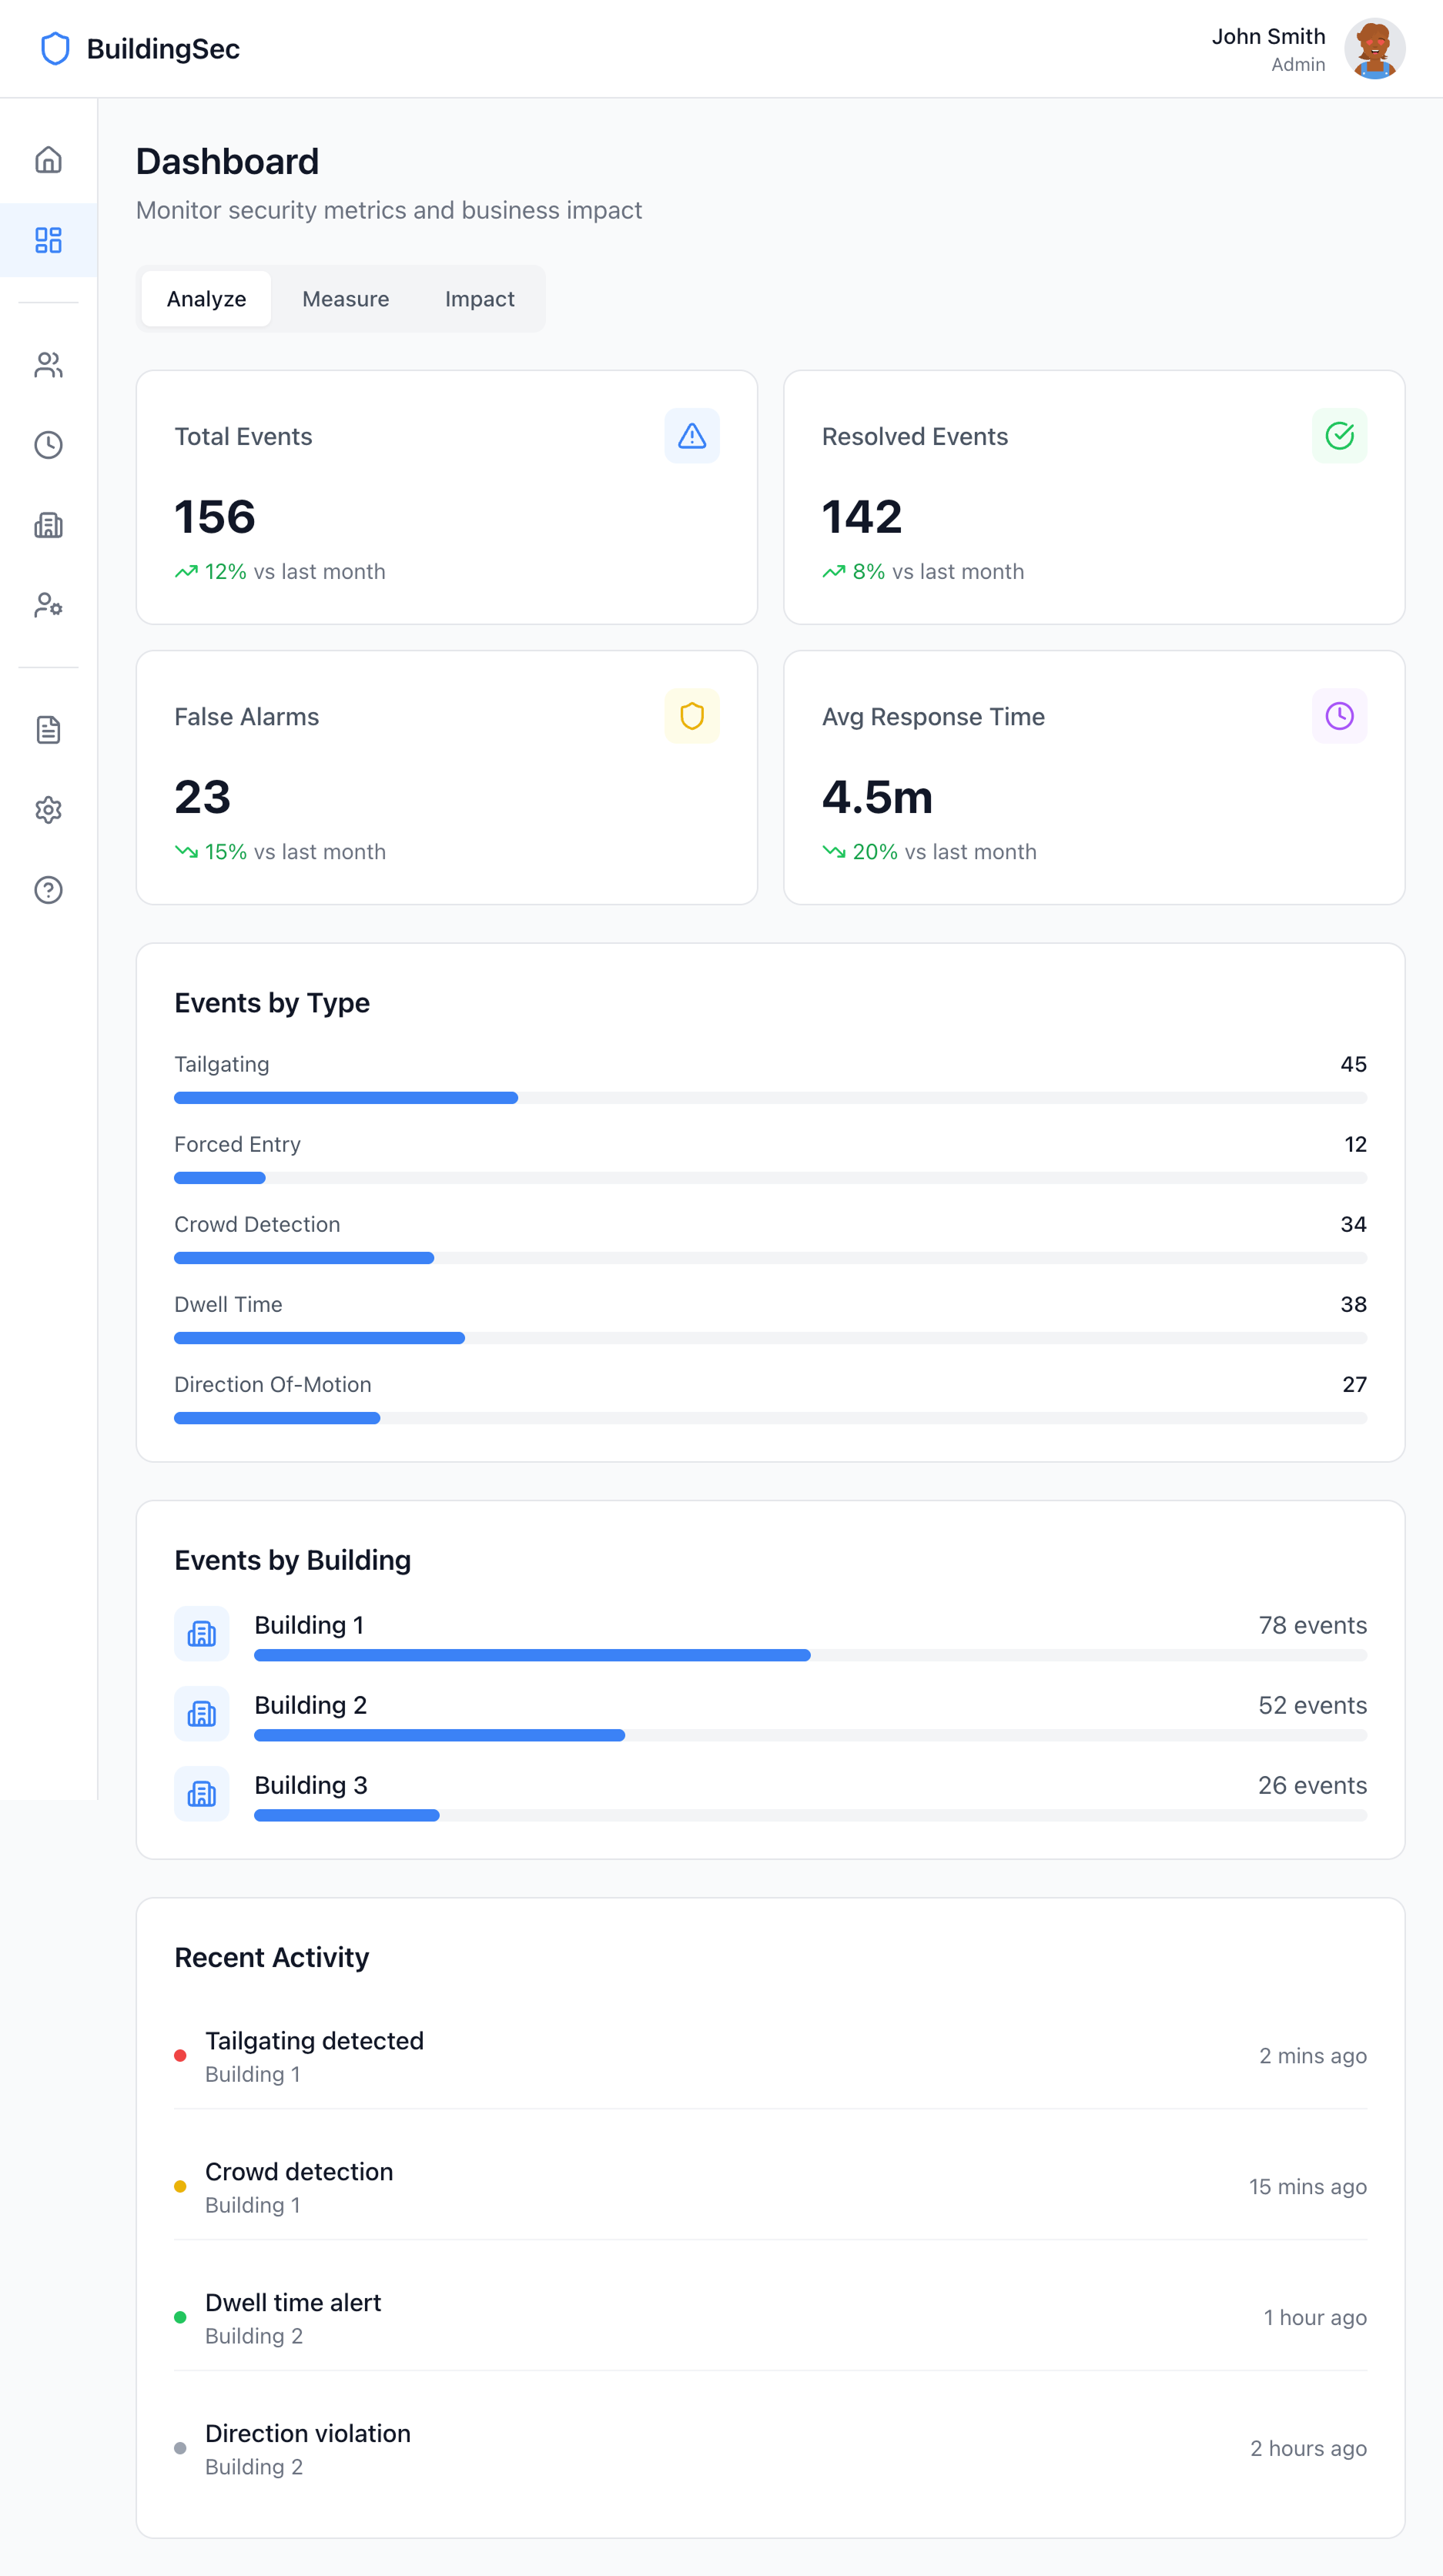Screen dimensions: 1443x2576
Task: Open the Buildings icon in sidebar
Action: 48,525
